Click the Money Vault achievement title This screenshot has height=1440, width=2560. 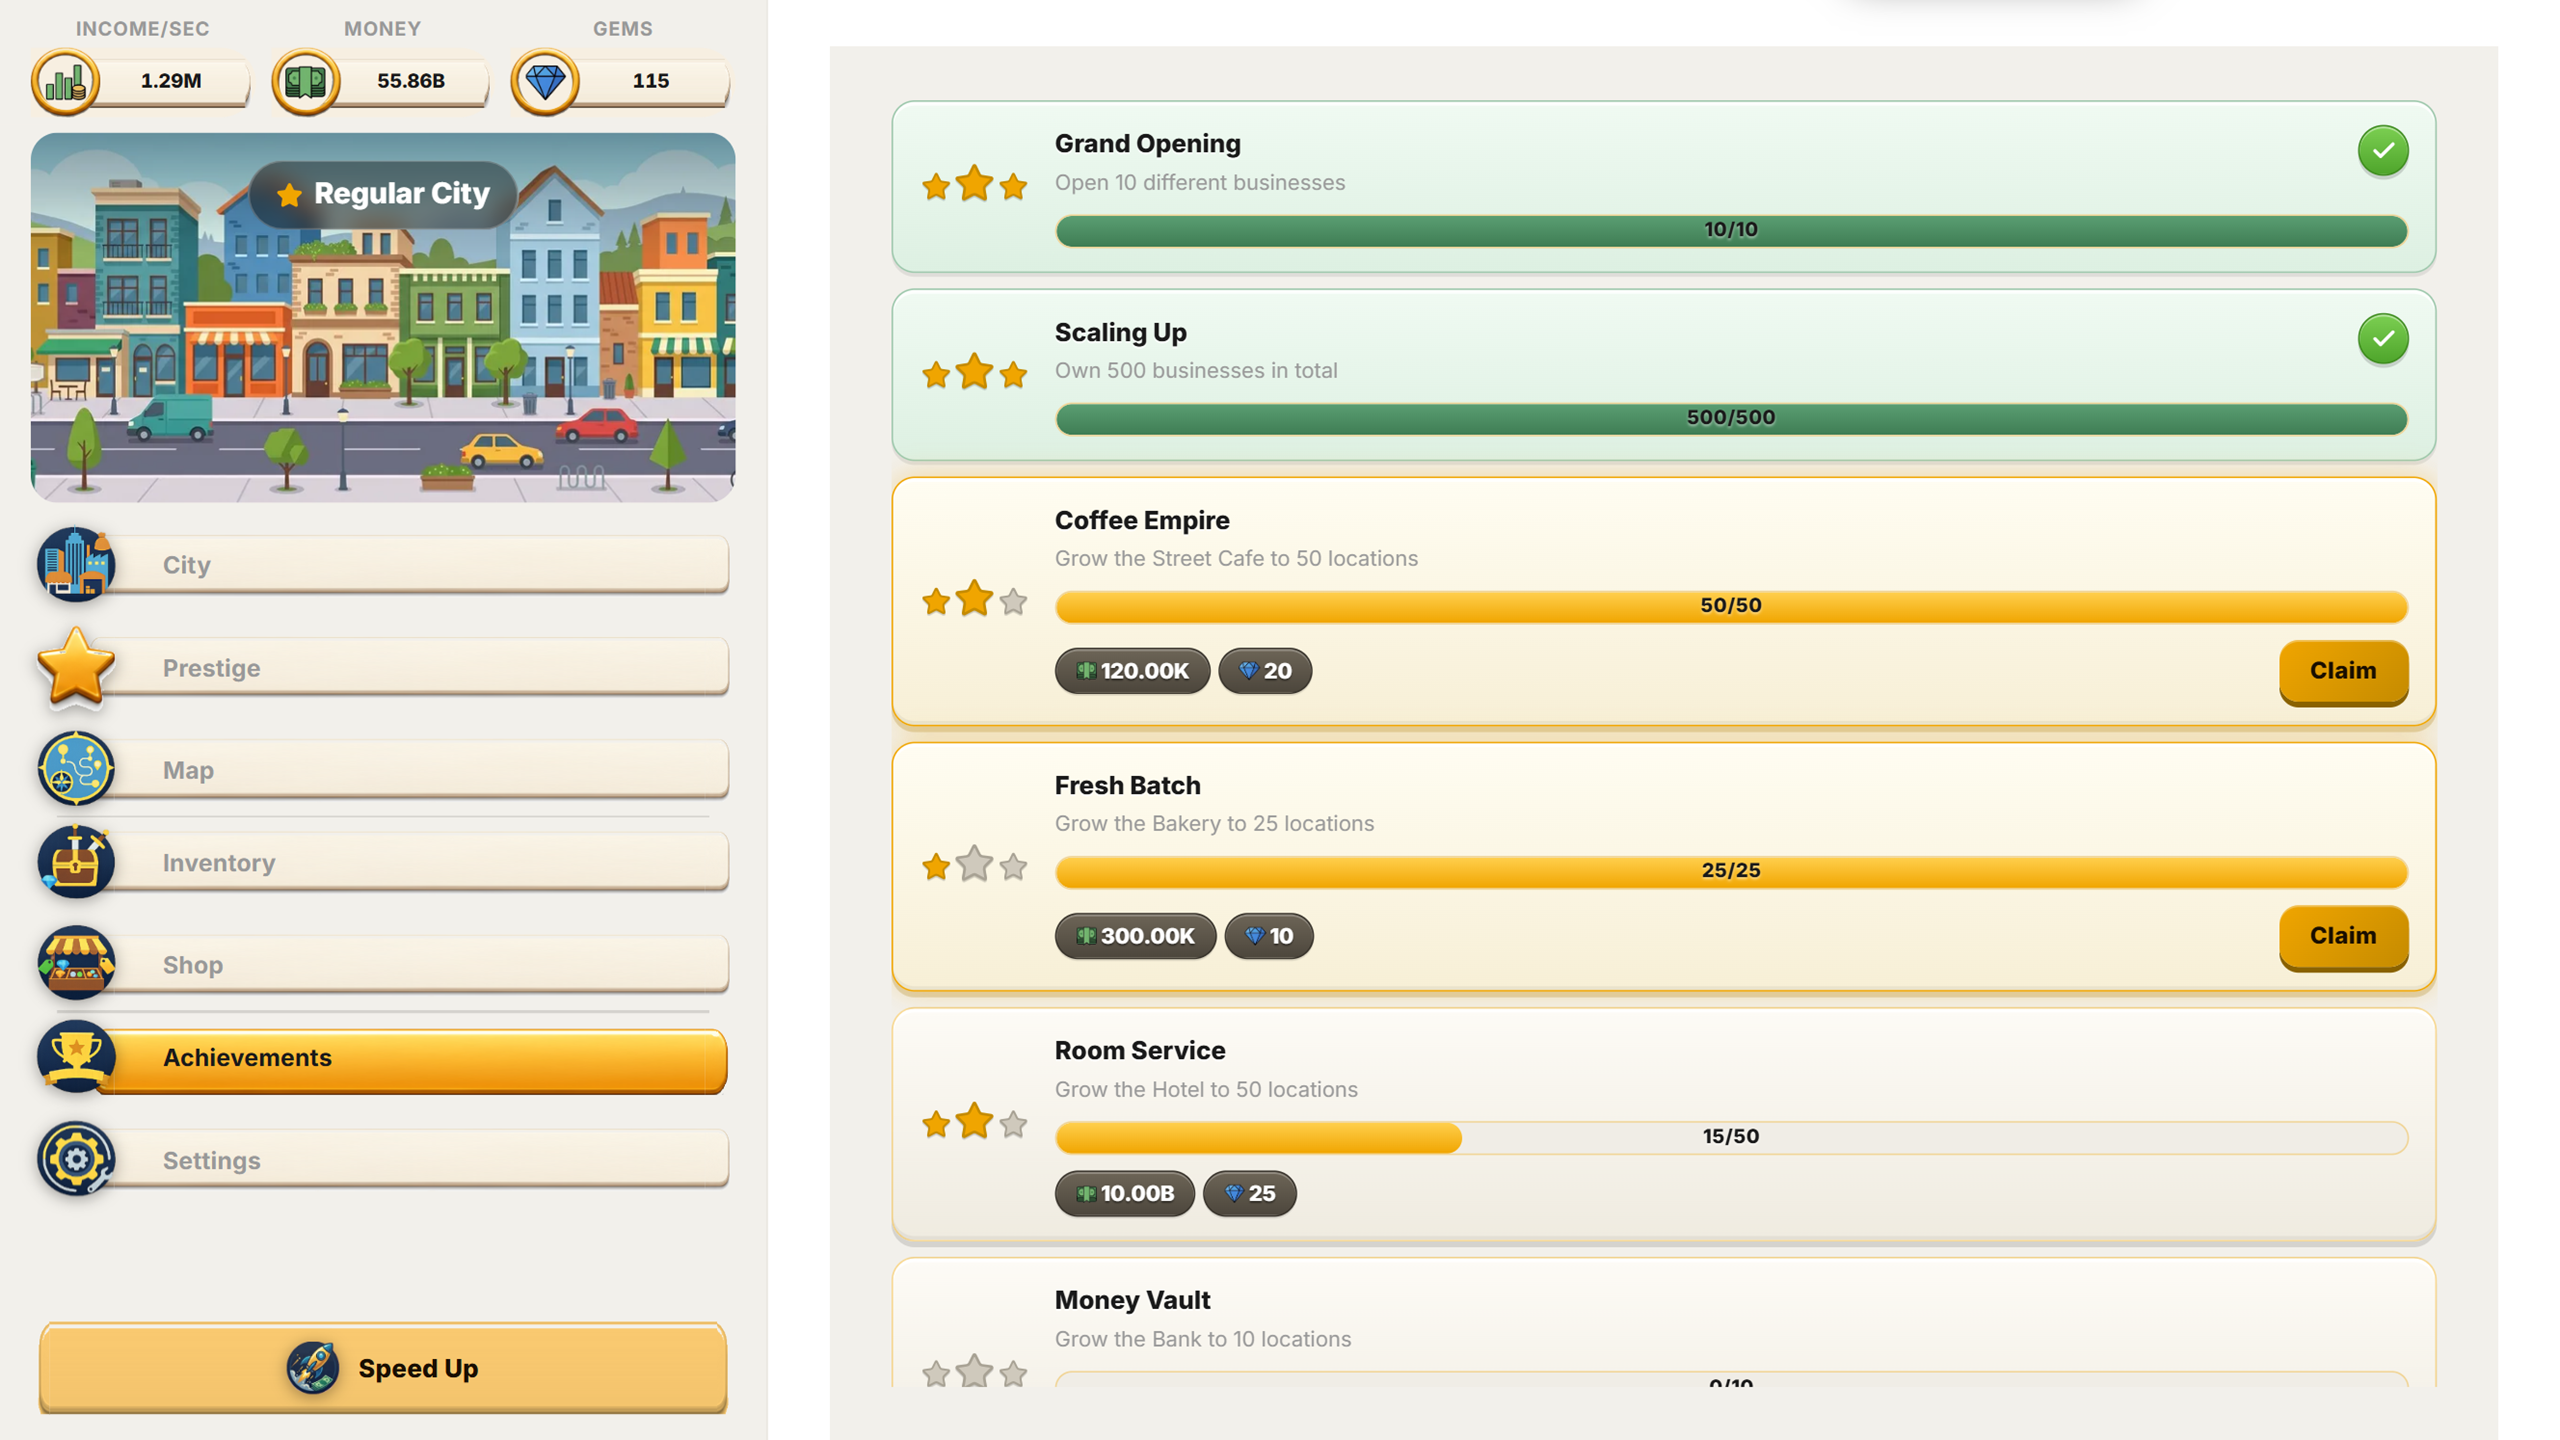1132,1299
